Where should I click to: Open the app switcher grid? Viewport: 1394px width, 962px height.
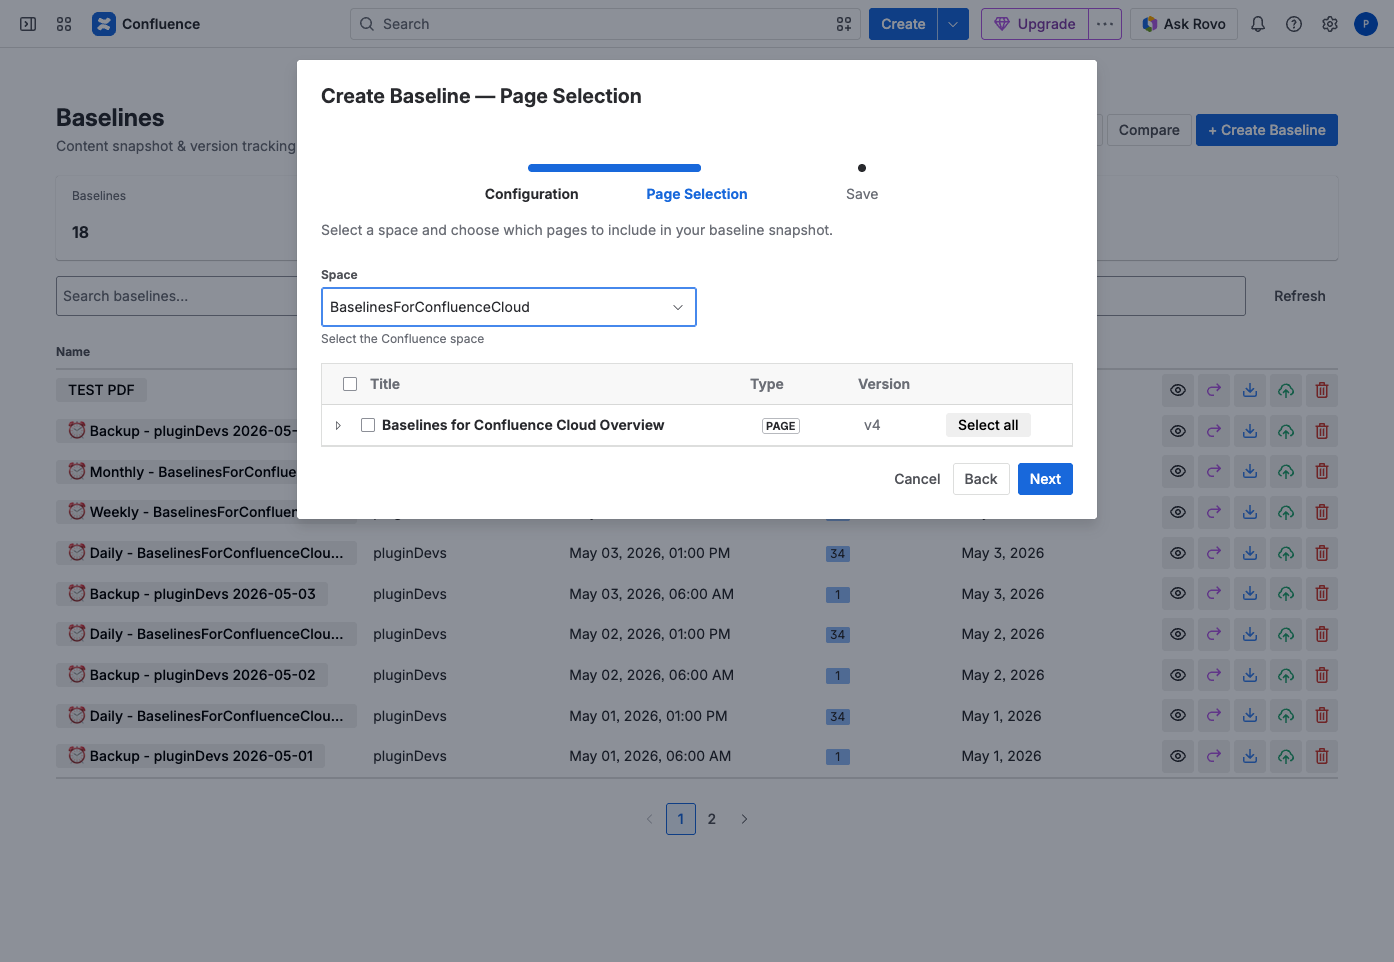[x=64, y=24]
